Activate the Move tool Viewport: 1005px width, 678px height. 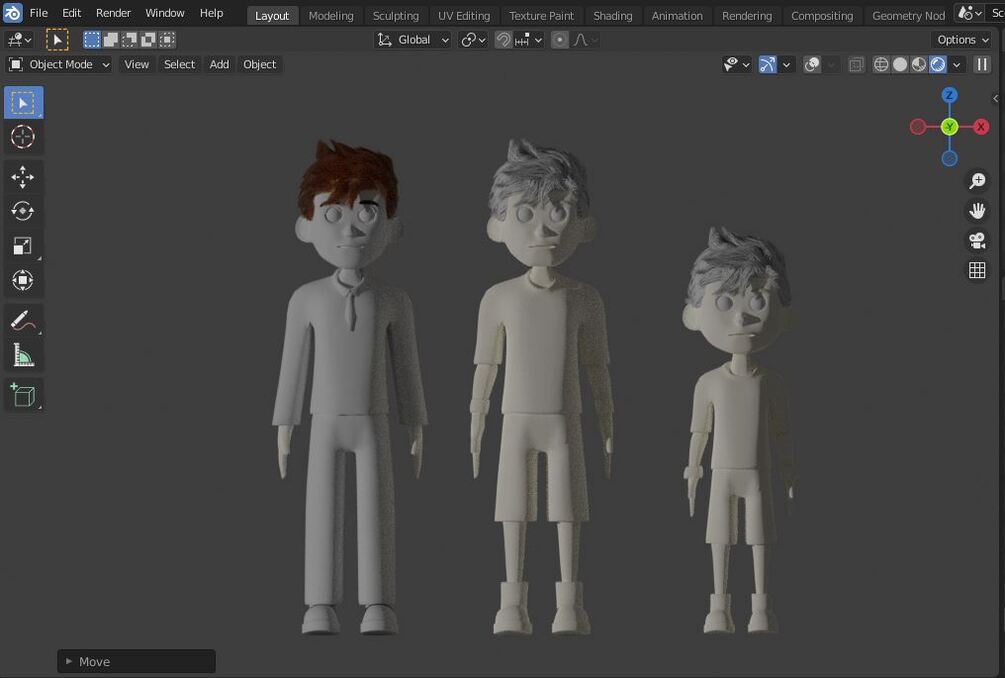(x=23, y=177)
